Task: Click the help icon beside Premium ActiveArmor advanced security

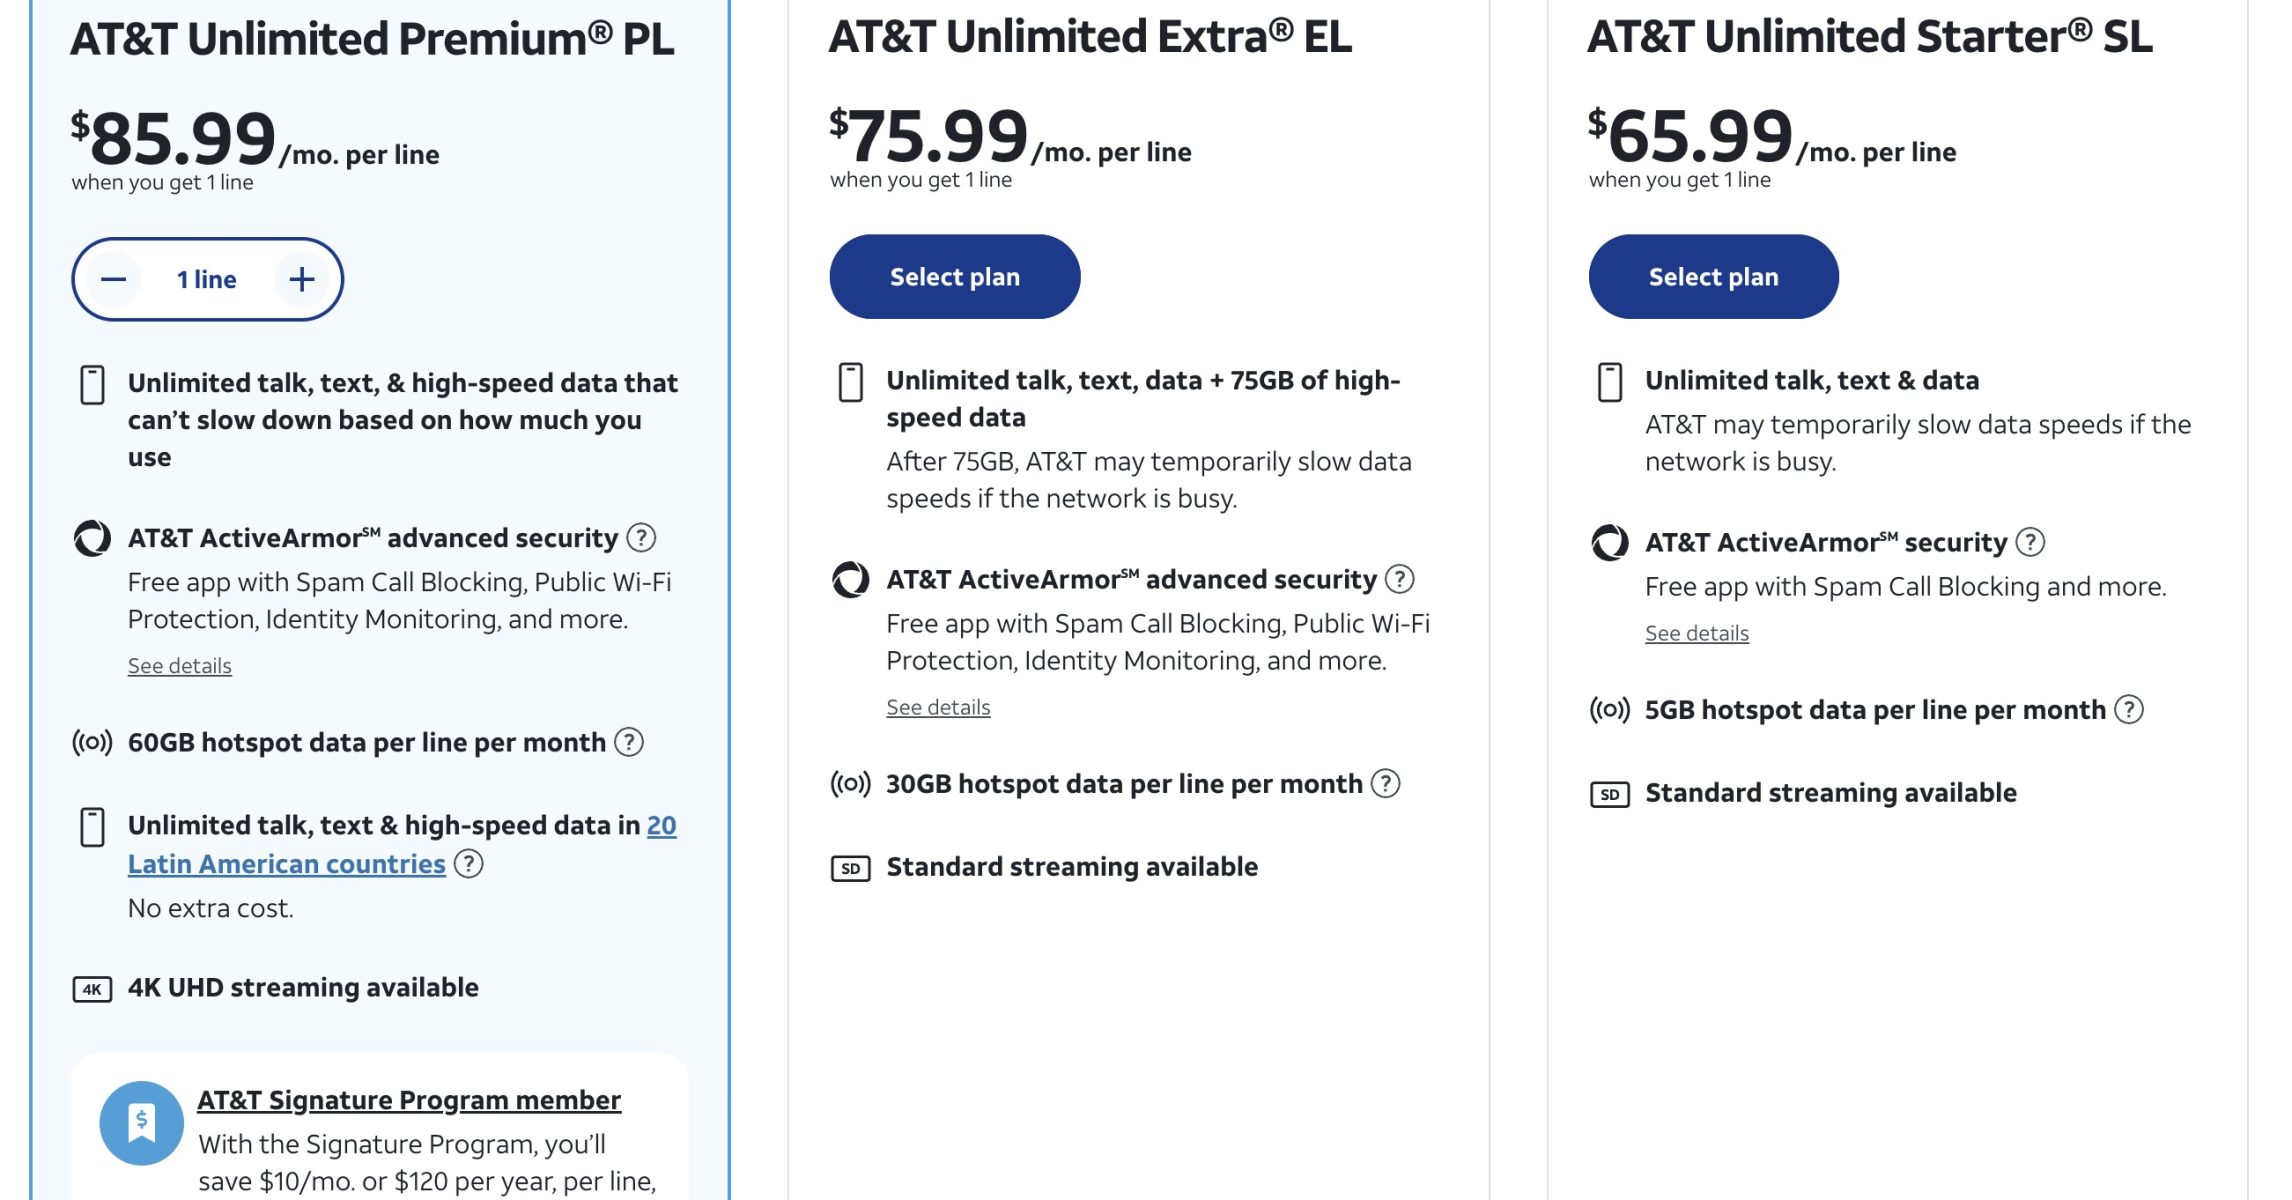Action: pyautogui.click(x=641, y=538)
